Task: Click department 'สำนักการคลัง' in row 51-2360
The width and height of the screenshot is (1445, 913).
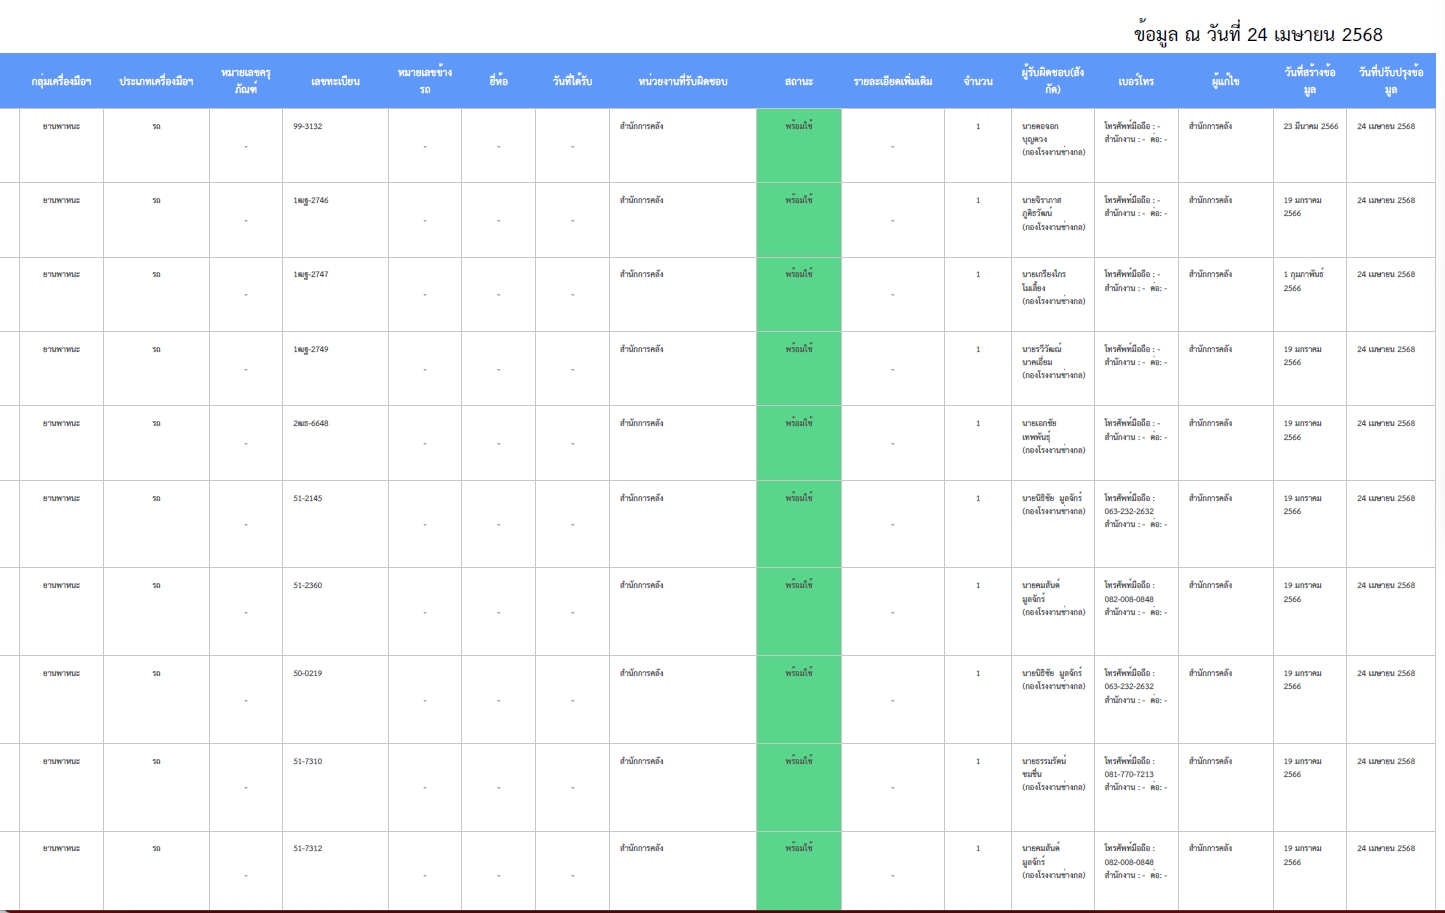Action: 641,585
